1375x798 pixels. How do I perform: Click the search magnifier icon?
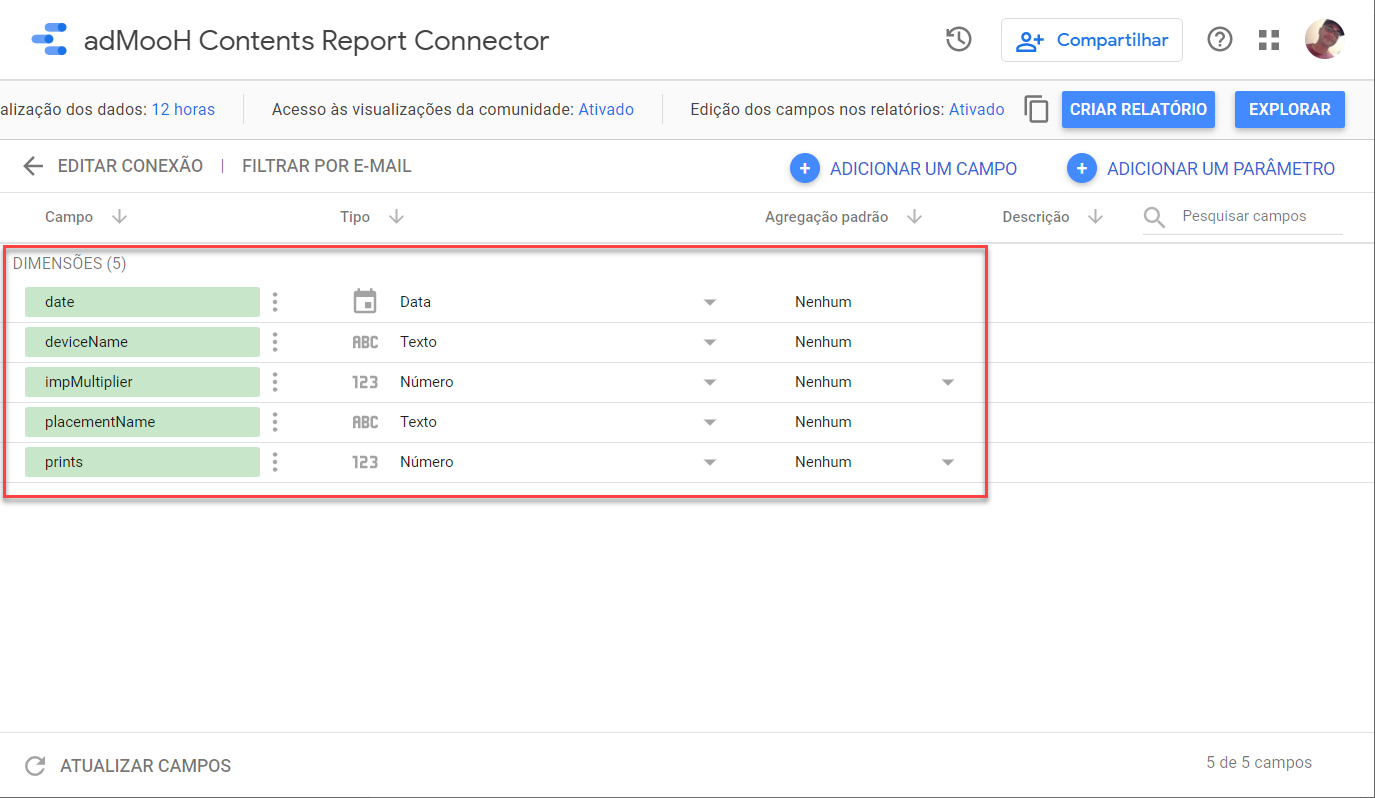pos(1155,217)
